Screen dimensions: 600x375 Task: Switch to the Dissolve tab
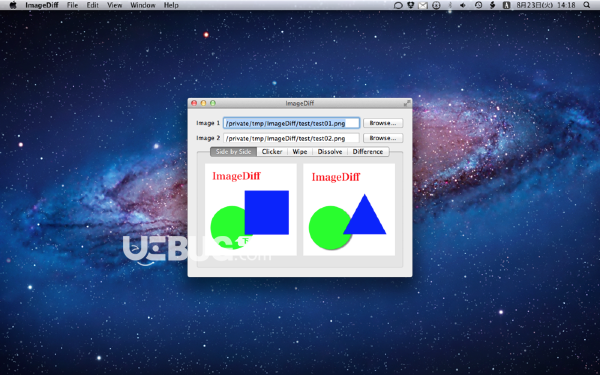(x=330, y=152)
